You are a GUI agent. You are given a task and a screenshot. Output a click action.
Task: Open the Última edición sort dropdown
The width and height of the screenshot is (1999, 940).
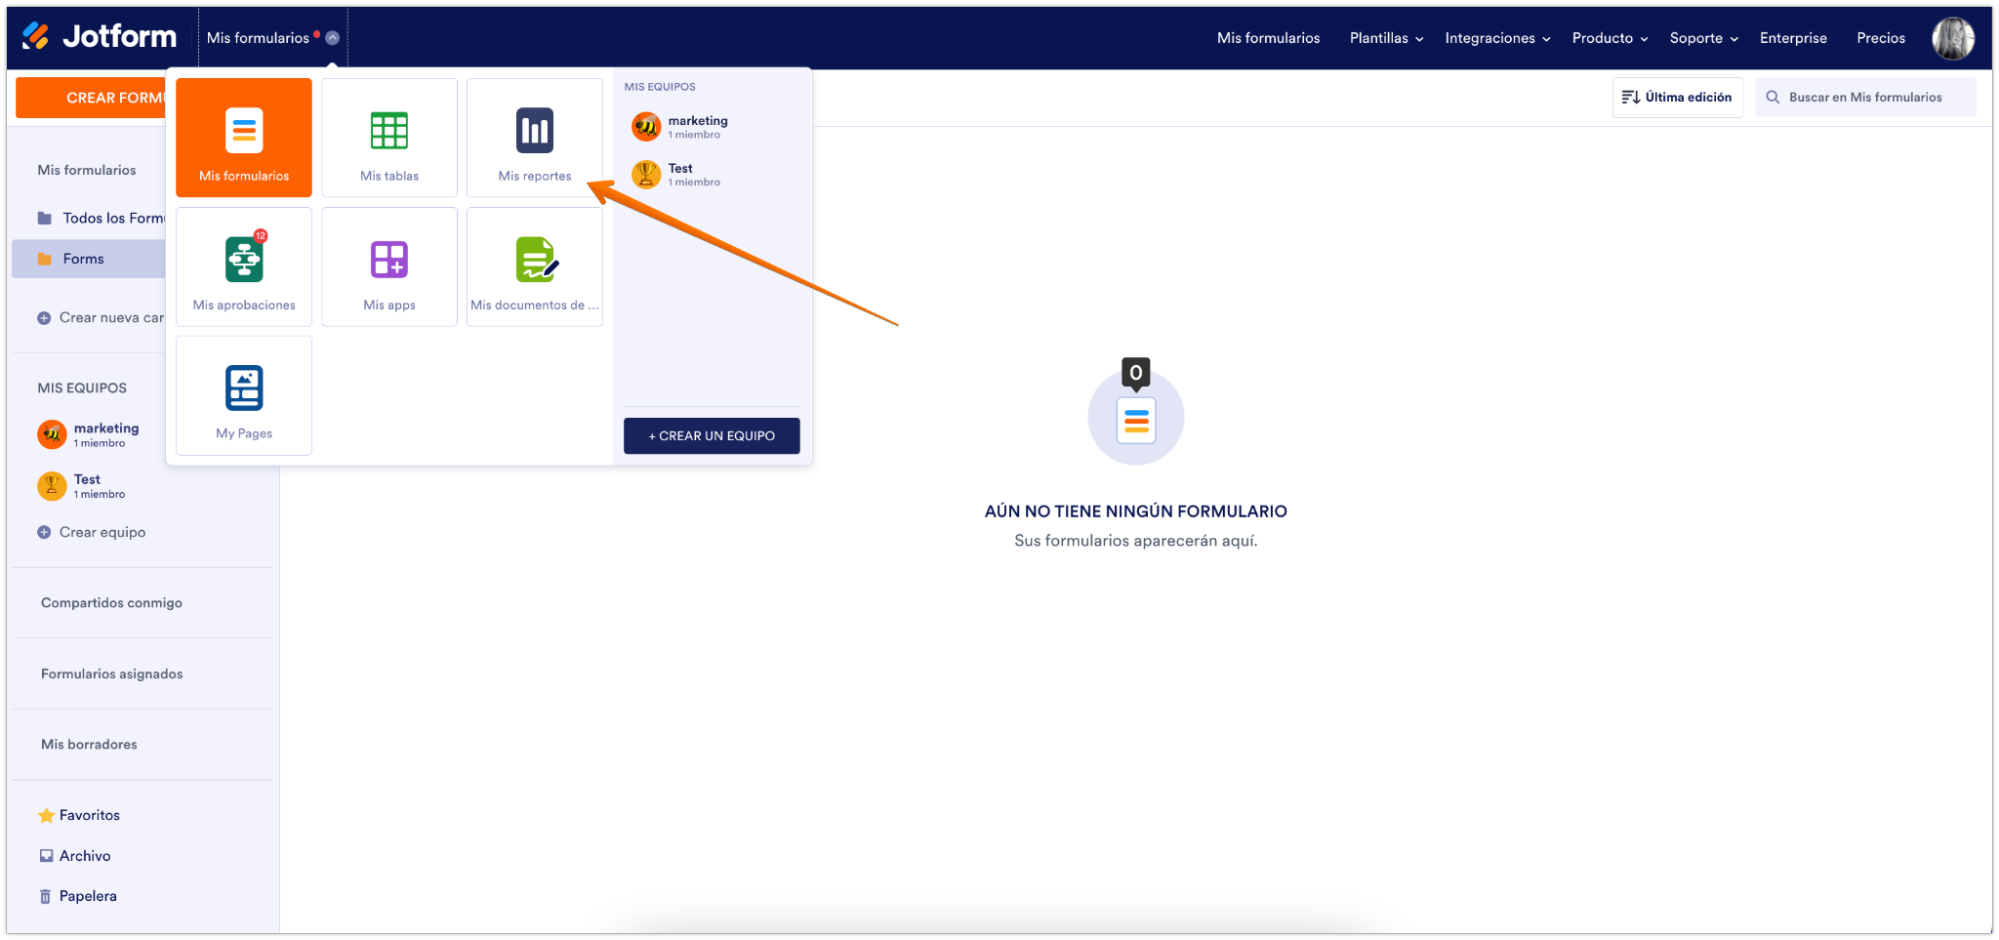[x=1677, y=97]
